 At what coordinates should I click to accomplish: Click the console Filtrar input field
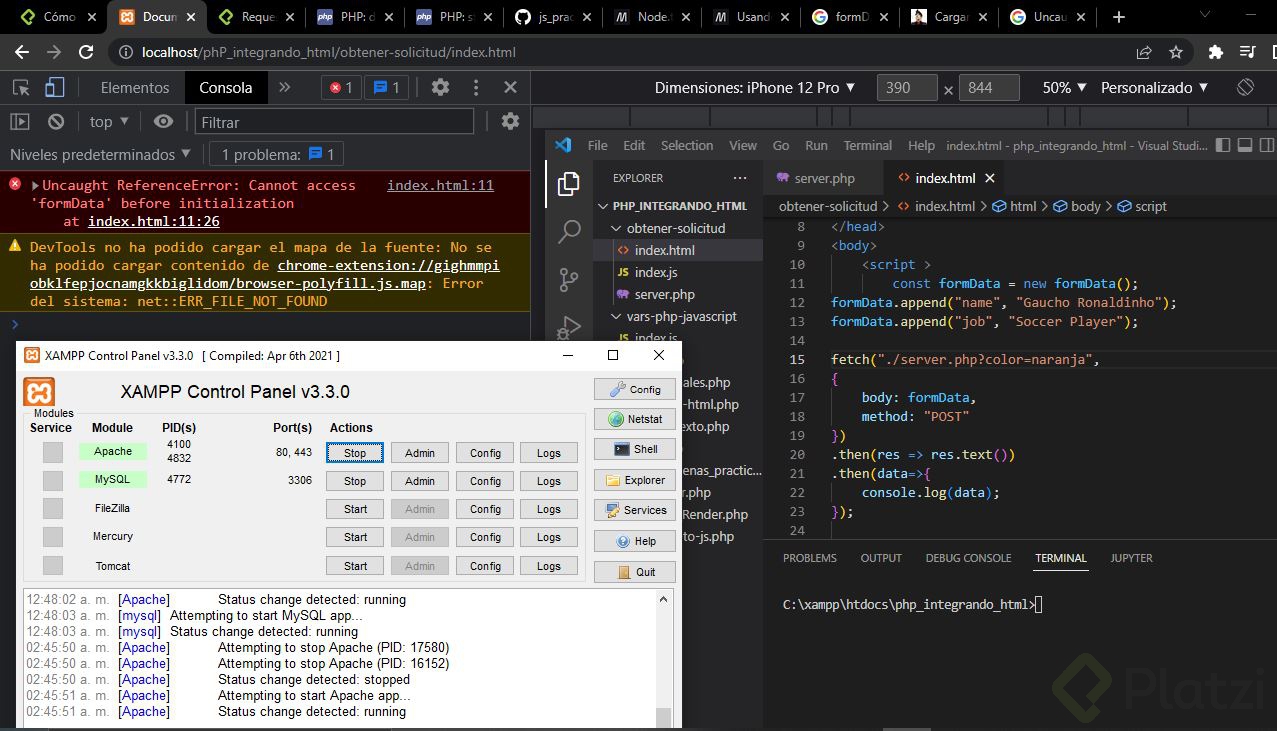click(334, 122)
